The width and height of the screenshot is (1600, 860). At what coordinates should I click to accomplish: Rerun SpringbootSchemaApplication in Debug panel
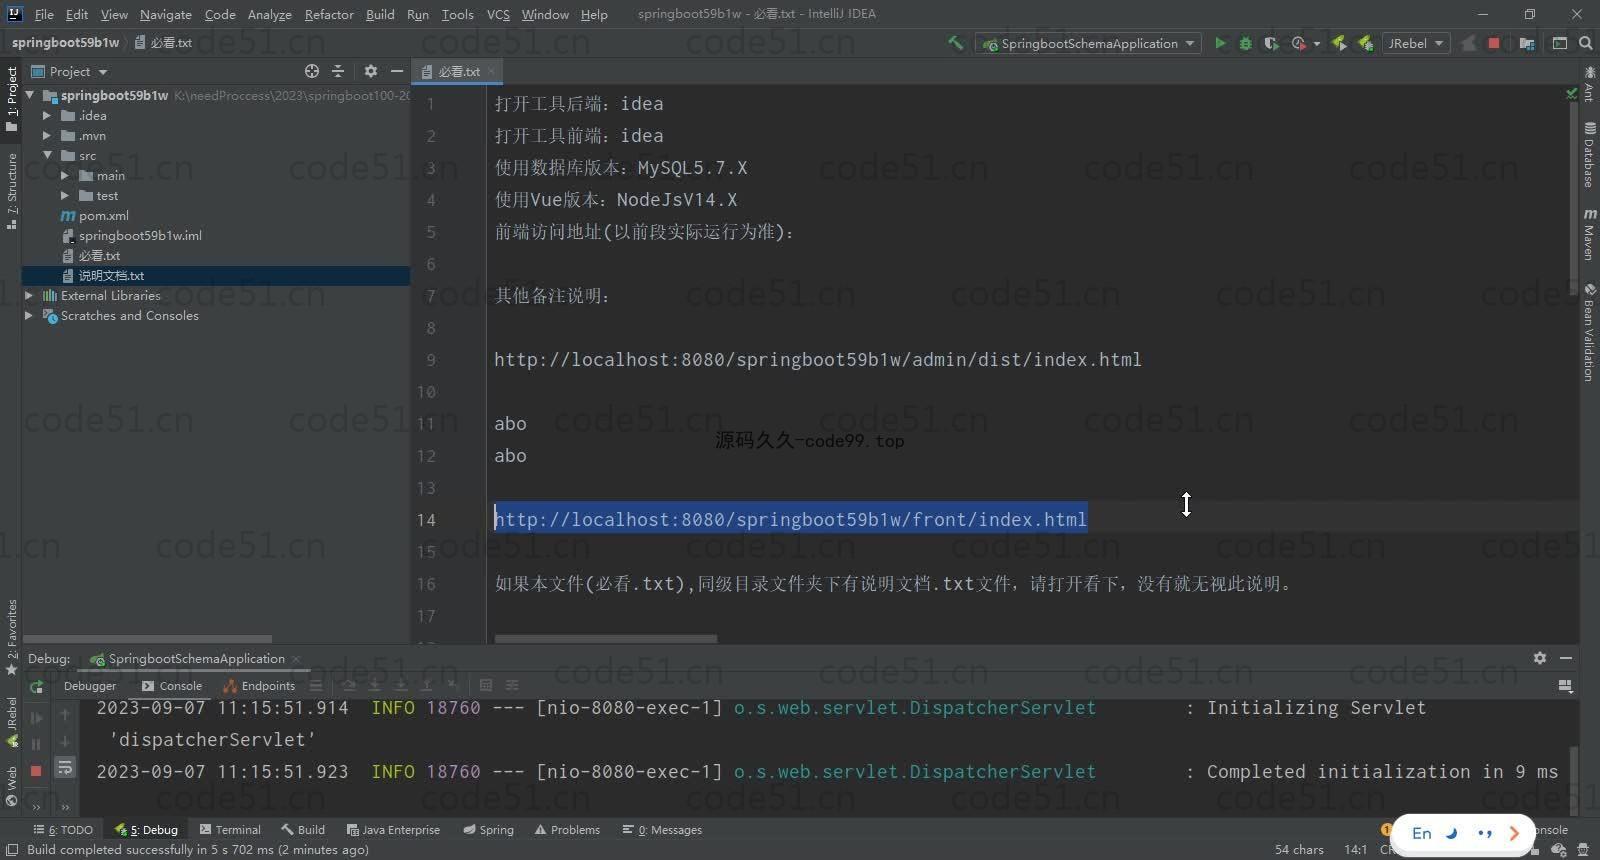point(36,686)
